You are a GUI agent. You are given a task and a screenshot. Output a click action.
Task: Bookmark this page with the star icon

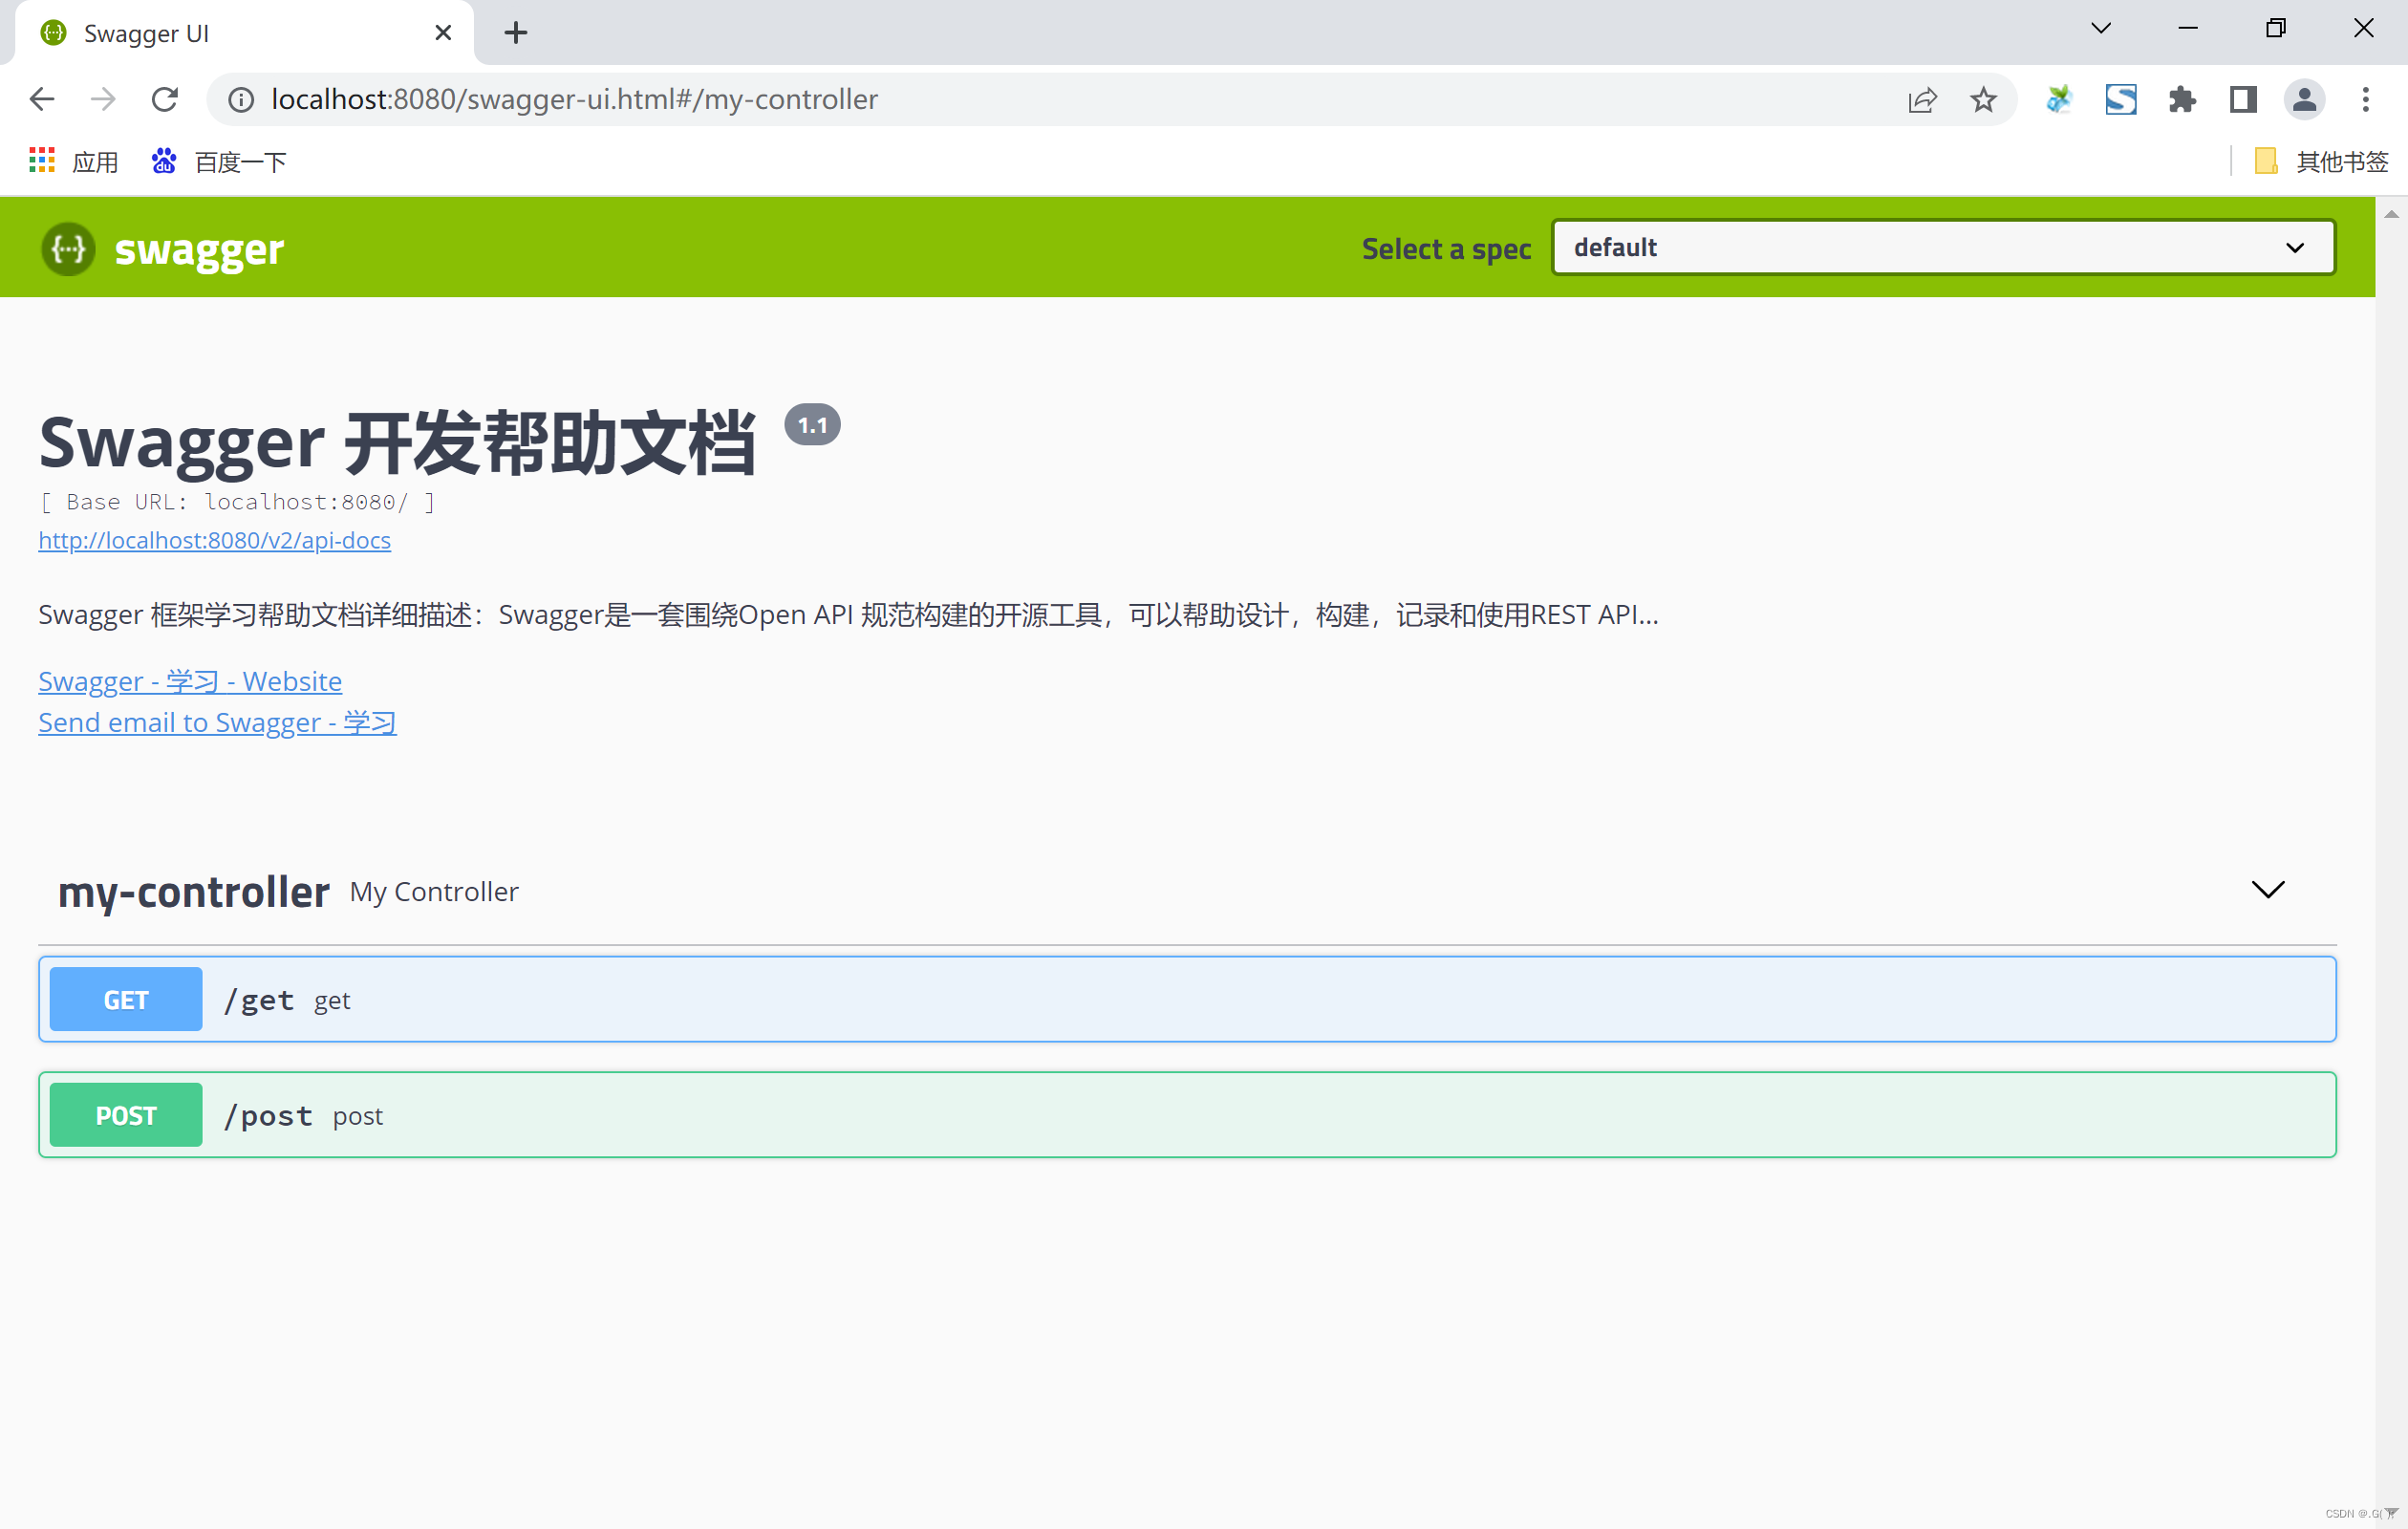(1983, 99)
